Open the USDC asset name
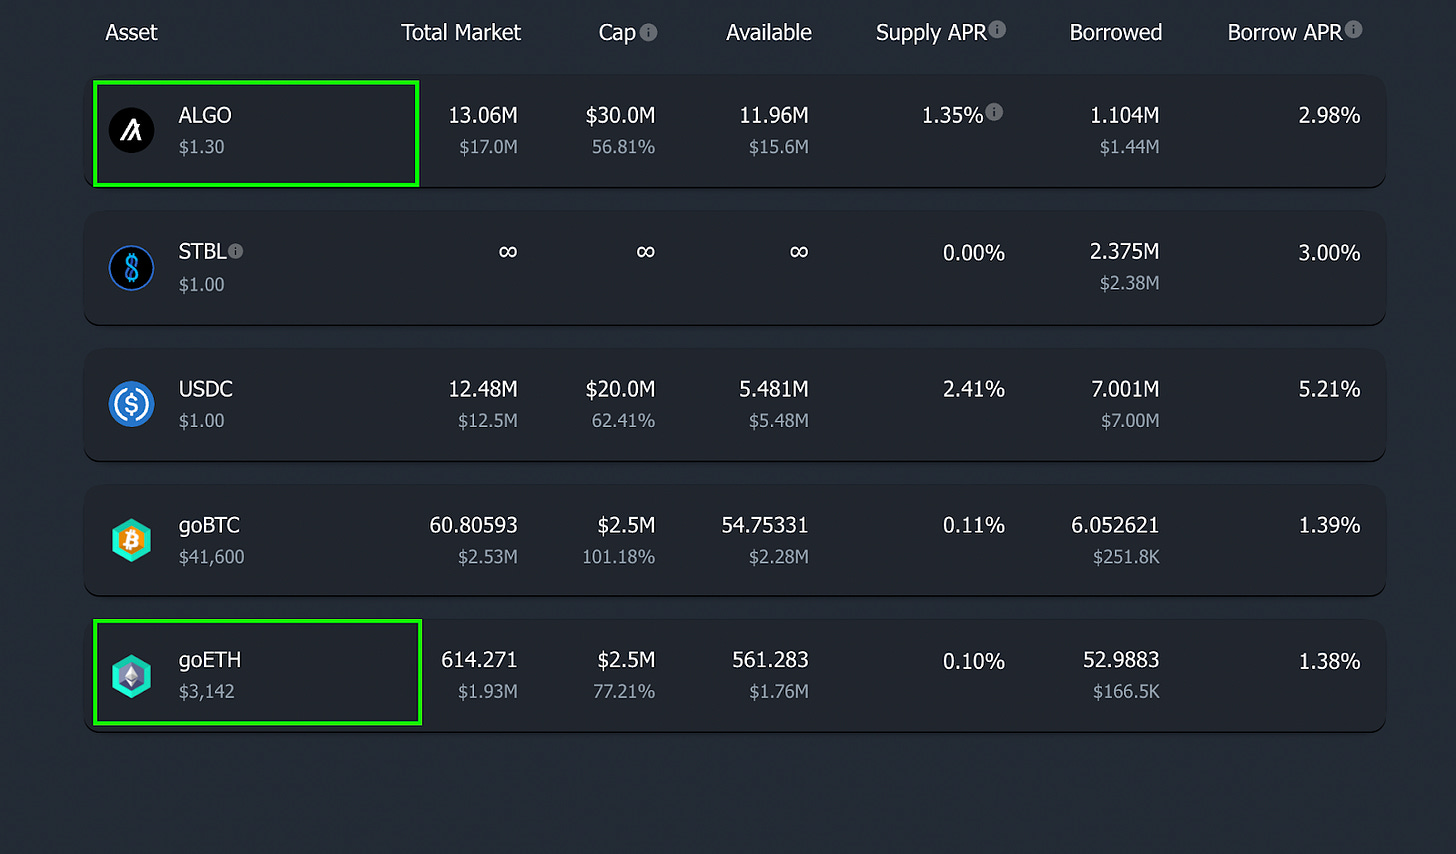Screen dimensions: 1456x854 [x=205, y=389]
